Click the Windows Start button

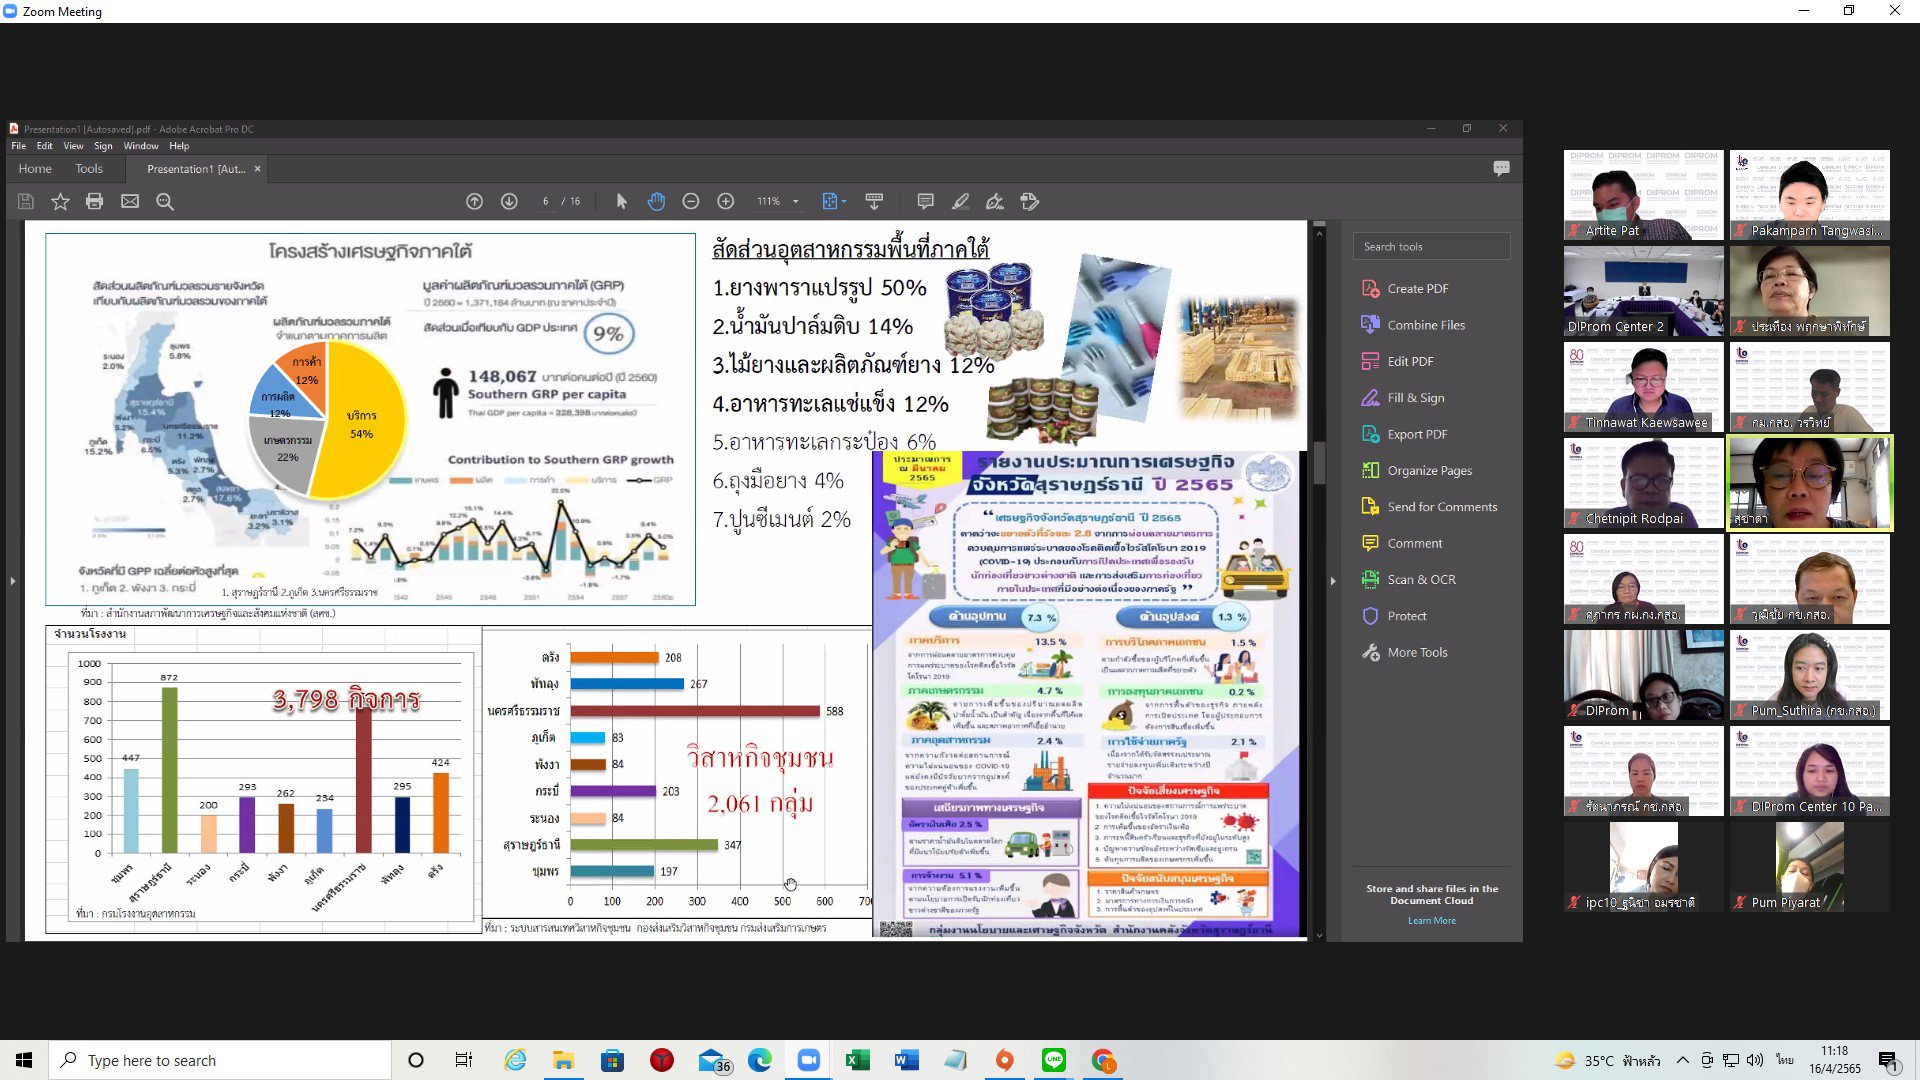coord(24,1060)
